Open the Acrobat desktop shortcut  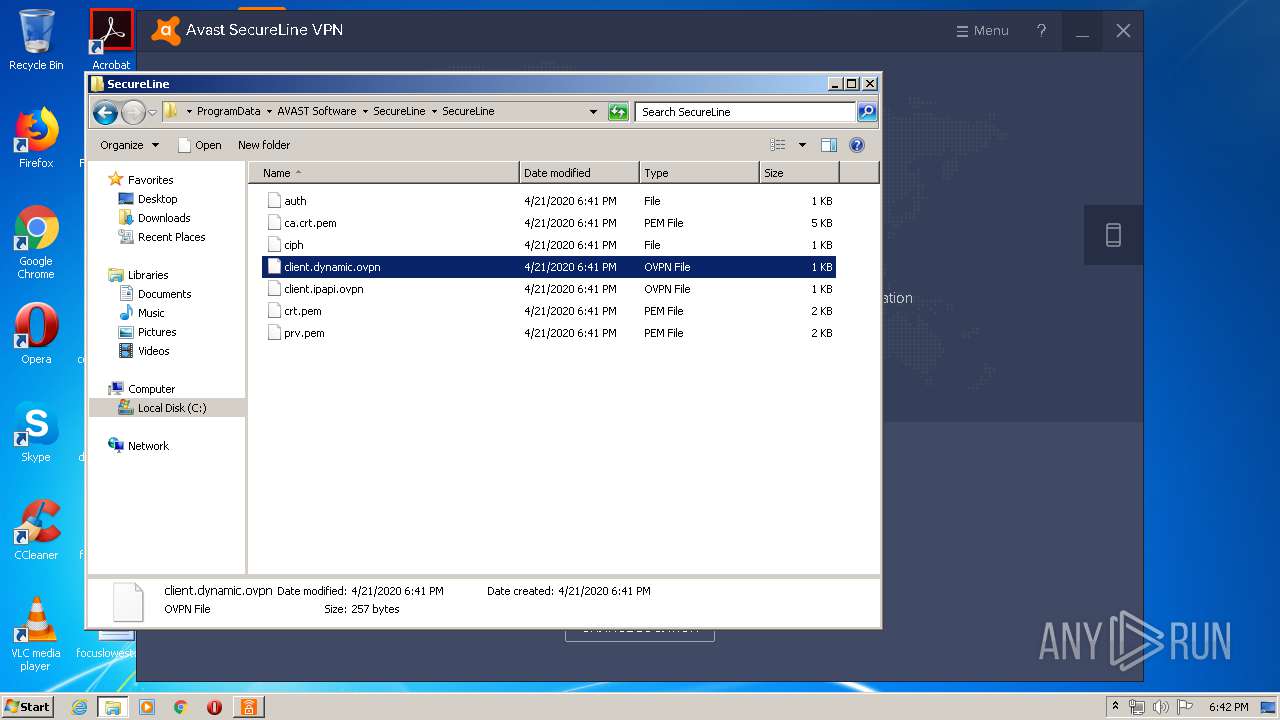[111, 40]
